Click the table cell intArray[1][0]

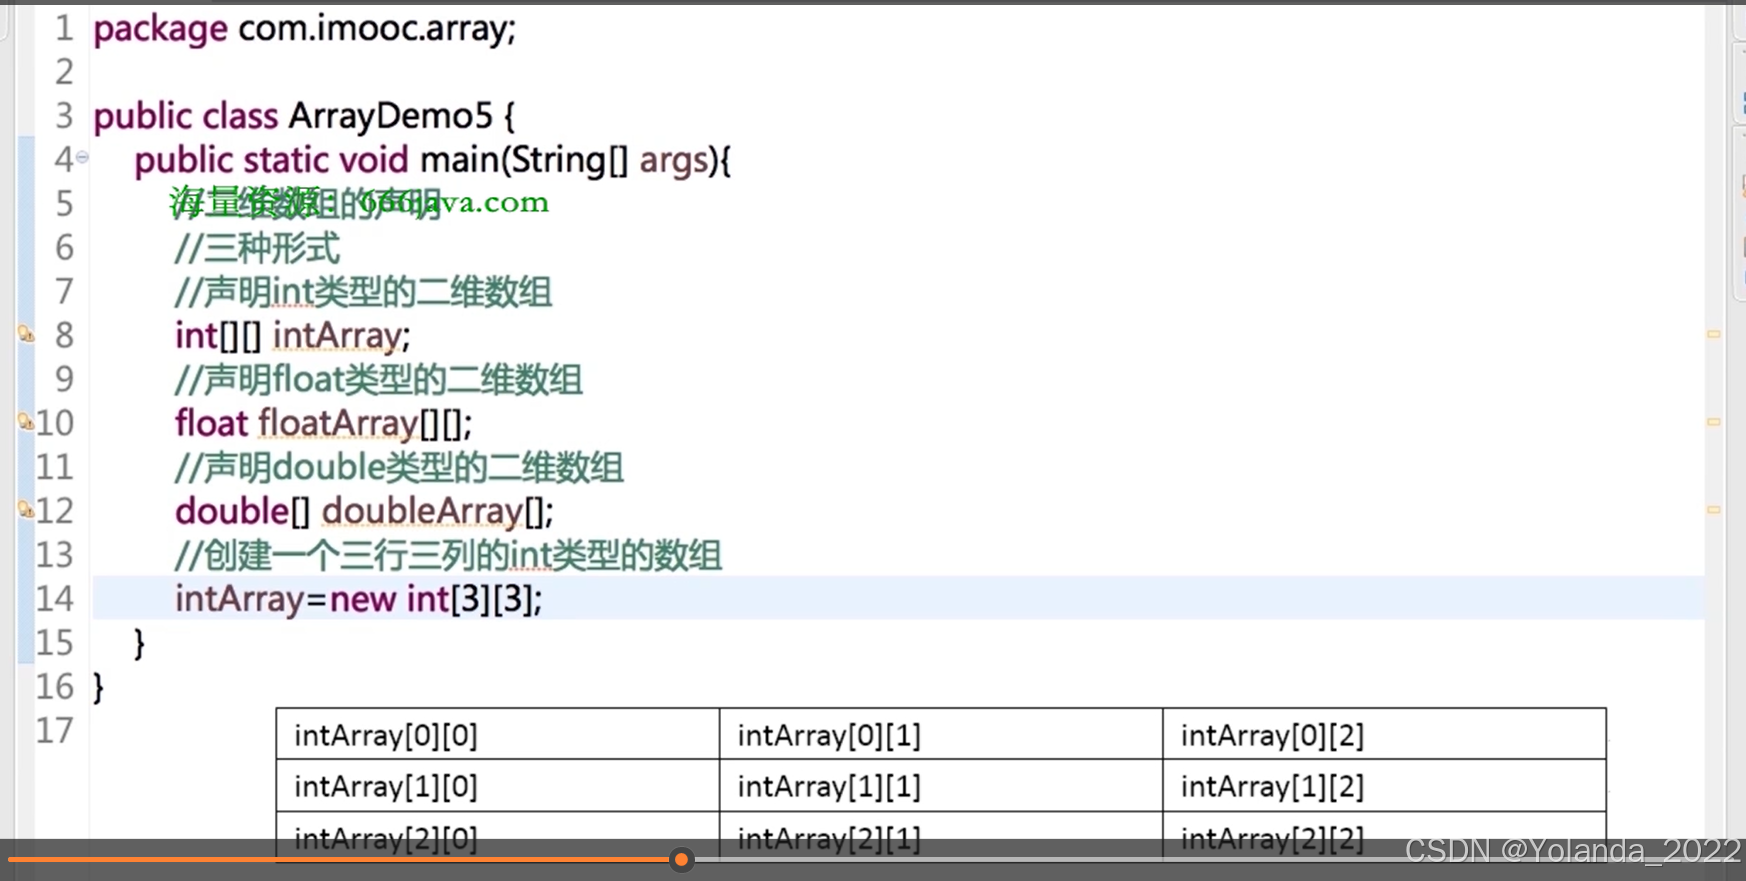(x=498, y=786)
